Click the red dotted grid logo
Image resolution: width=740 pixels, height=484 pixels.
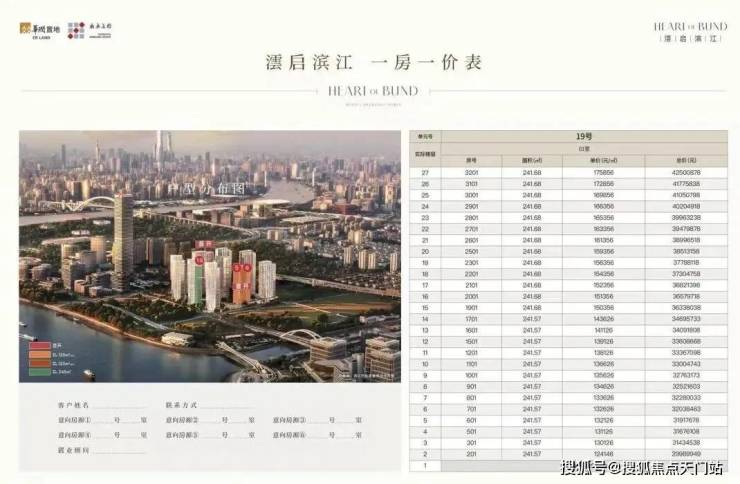(76, 31)
